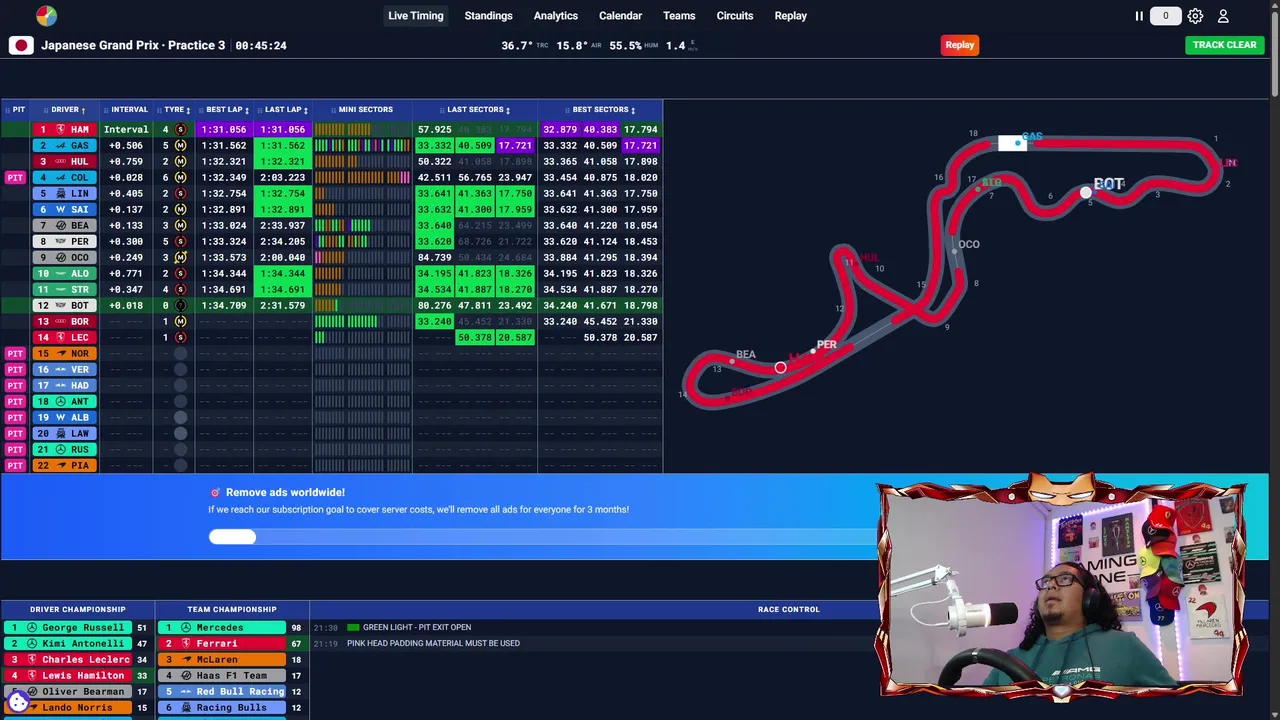The width and height of the screenshot is (1280, 720).
Task: Click the delay counter showing 0
Action: [1165, 16]
